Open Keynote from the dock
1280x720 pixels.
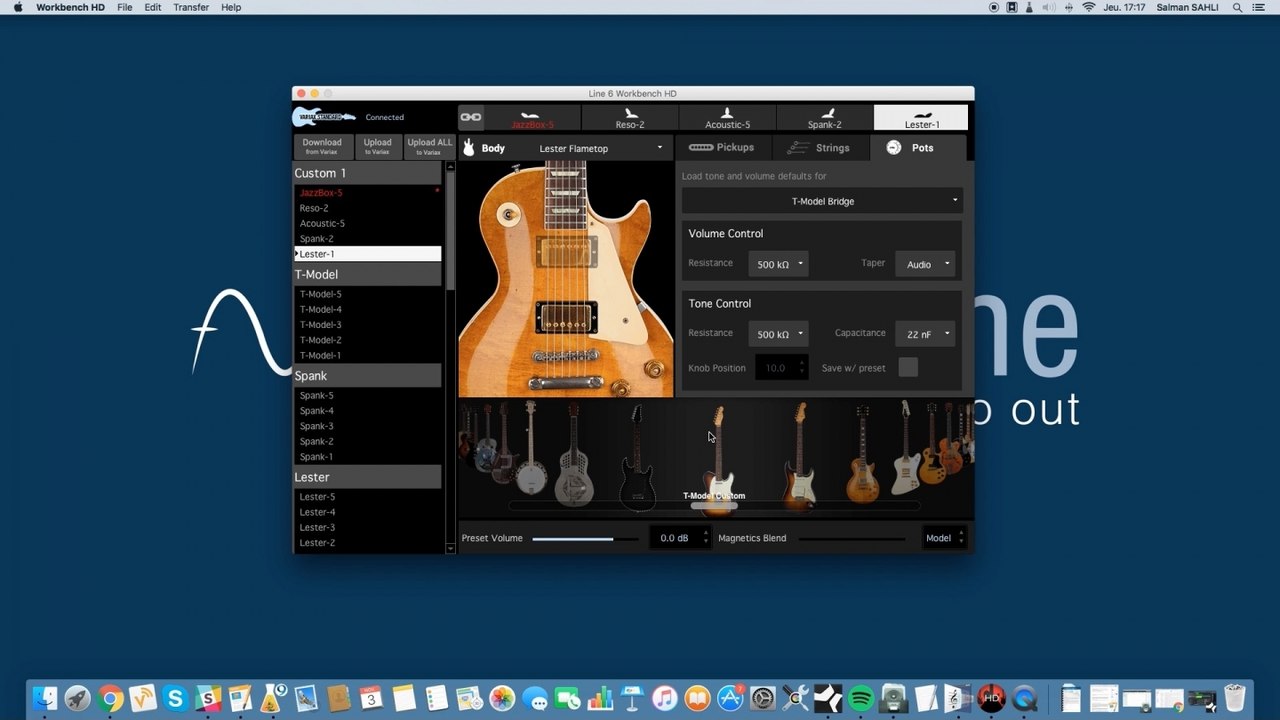tap(632, 698)
